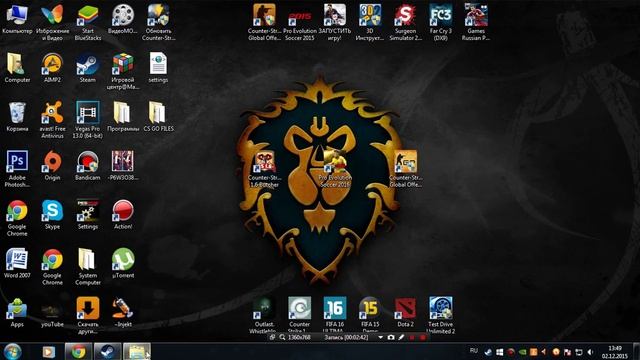Open the CS GO FILES folder

coord(158,117)
